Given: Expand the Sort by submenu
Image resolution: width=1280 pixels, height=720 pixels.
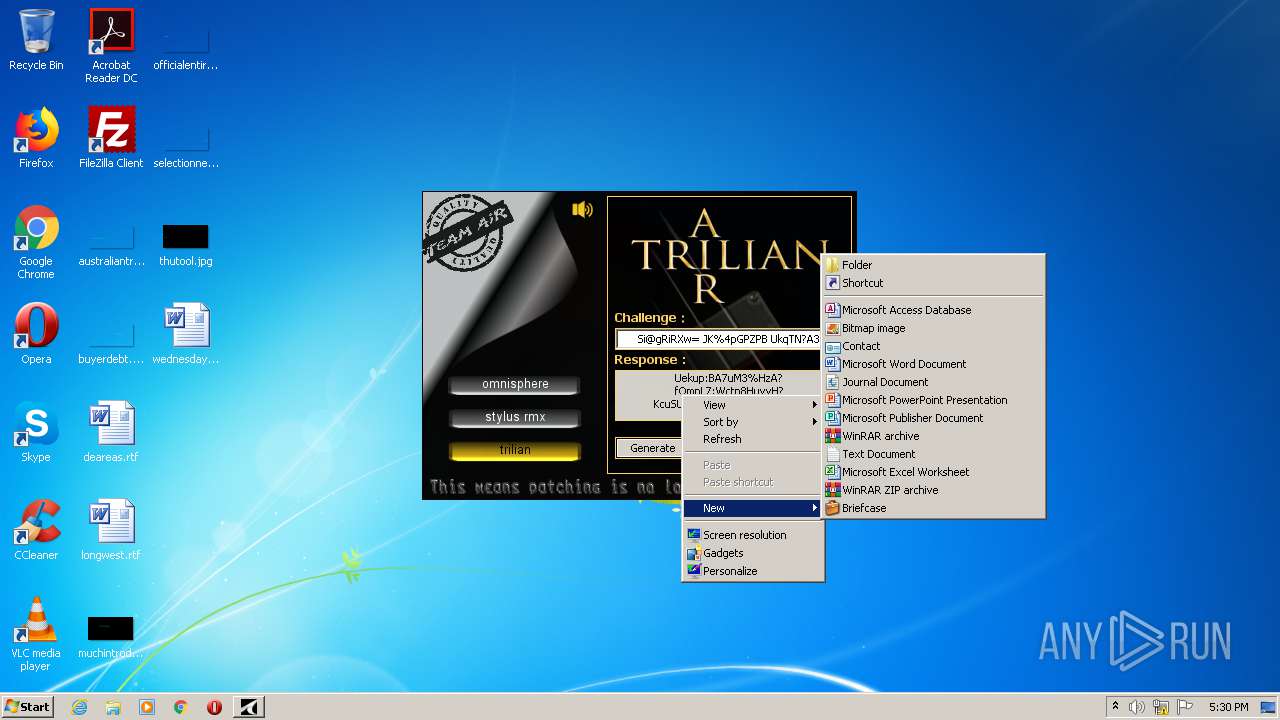Looking at the screenshot, I should tap(753, 422).
